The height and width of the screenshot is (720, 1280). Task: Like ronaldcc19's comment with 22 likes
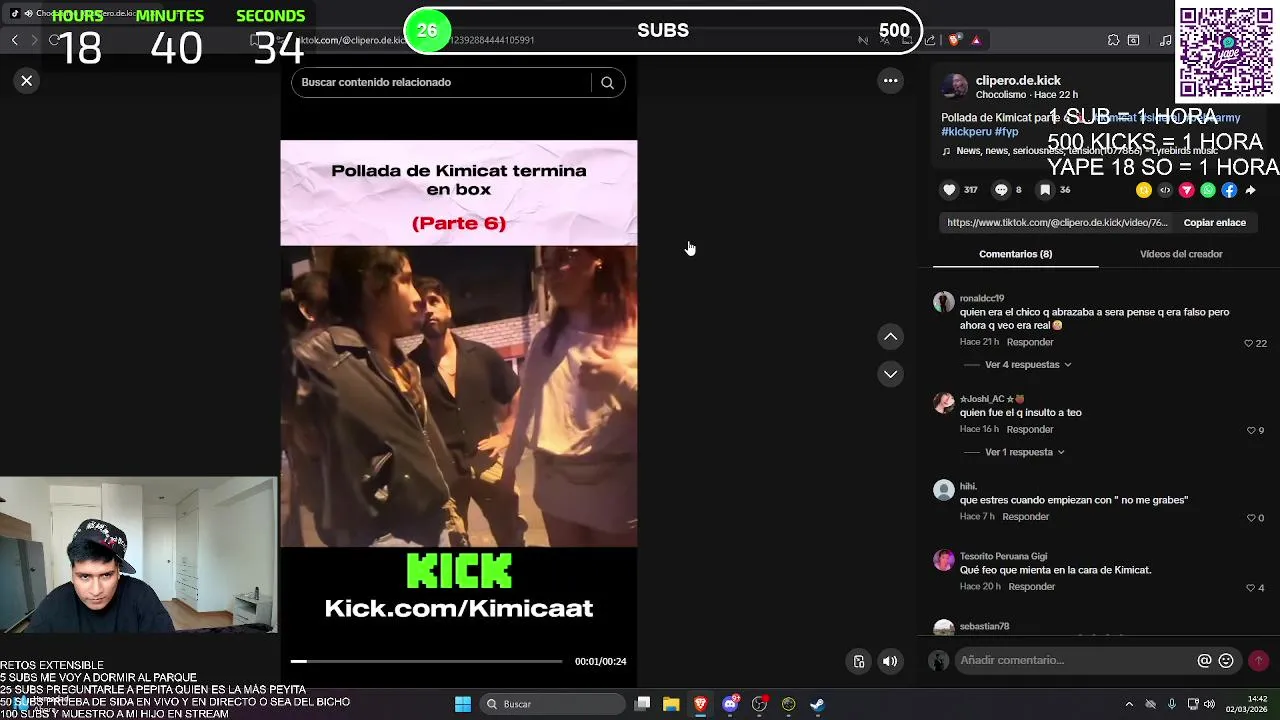tap(1248, 343)
